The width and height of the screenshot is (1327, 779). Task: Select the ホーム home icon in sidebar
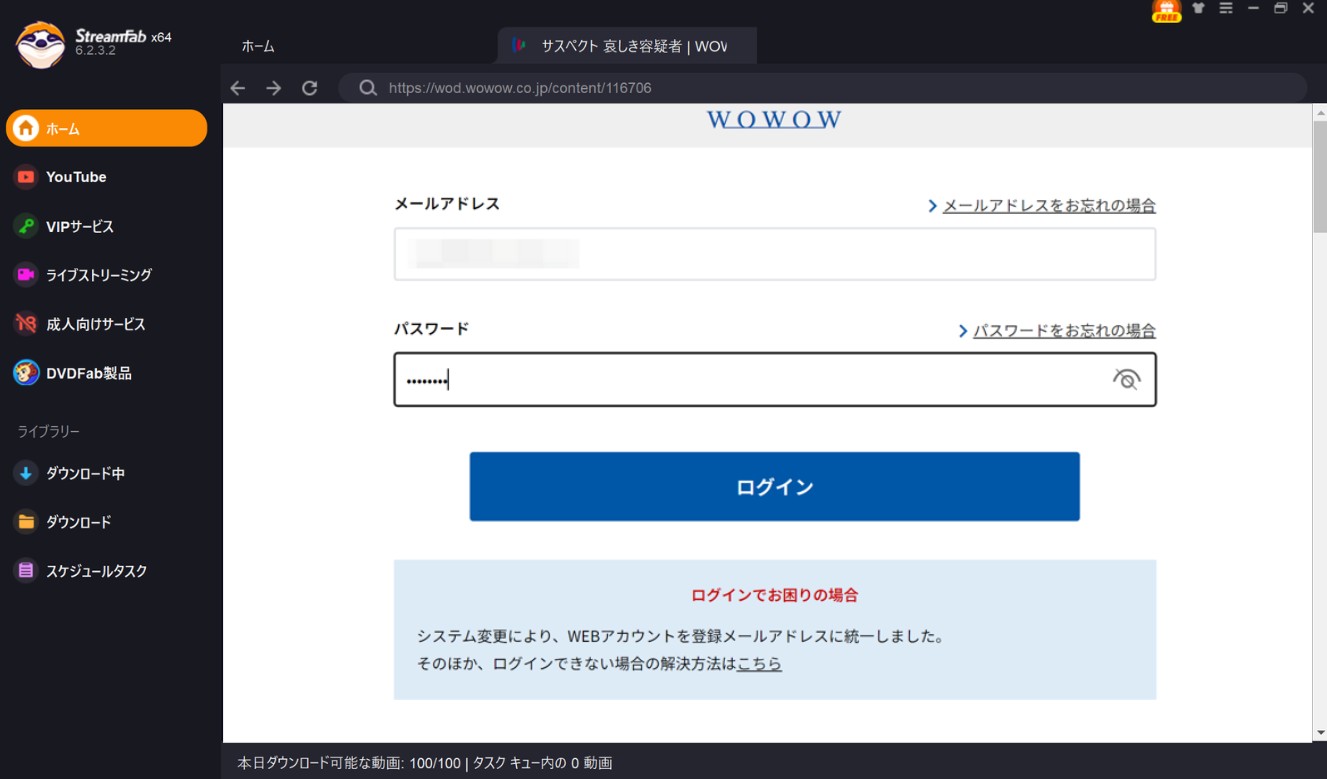[26, 129]
